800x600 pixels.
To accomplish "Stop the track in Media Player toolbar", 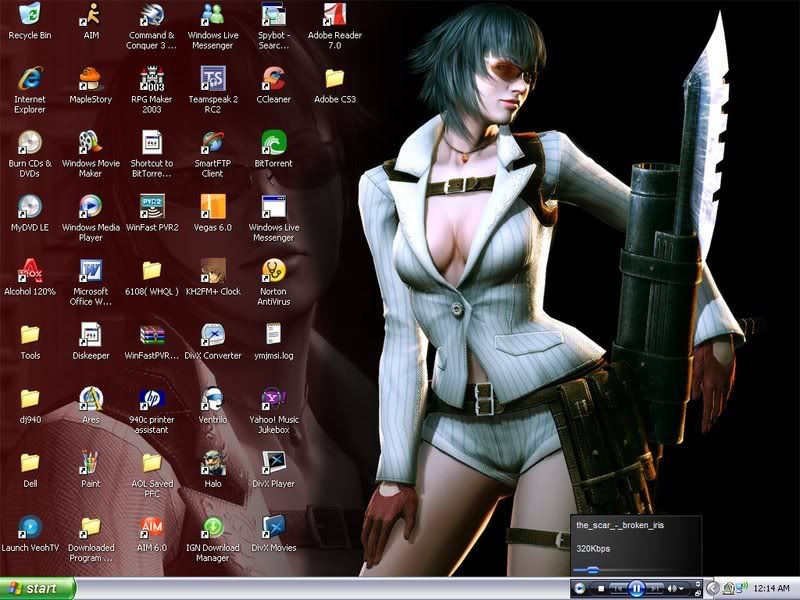I will tap(601, 588).
